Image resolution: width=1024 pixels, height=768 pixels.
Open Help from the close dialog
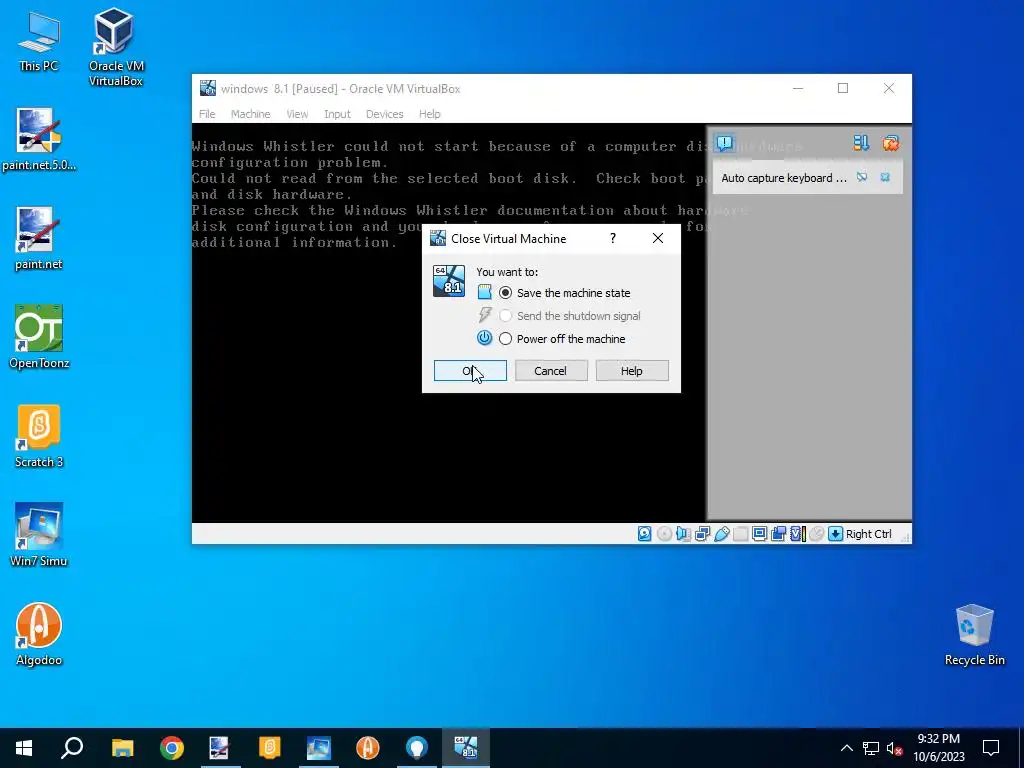coord(632,371)
